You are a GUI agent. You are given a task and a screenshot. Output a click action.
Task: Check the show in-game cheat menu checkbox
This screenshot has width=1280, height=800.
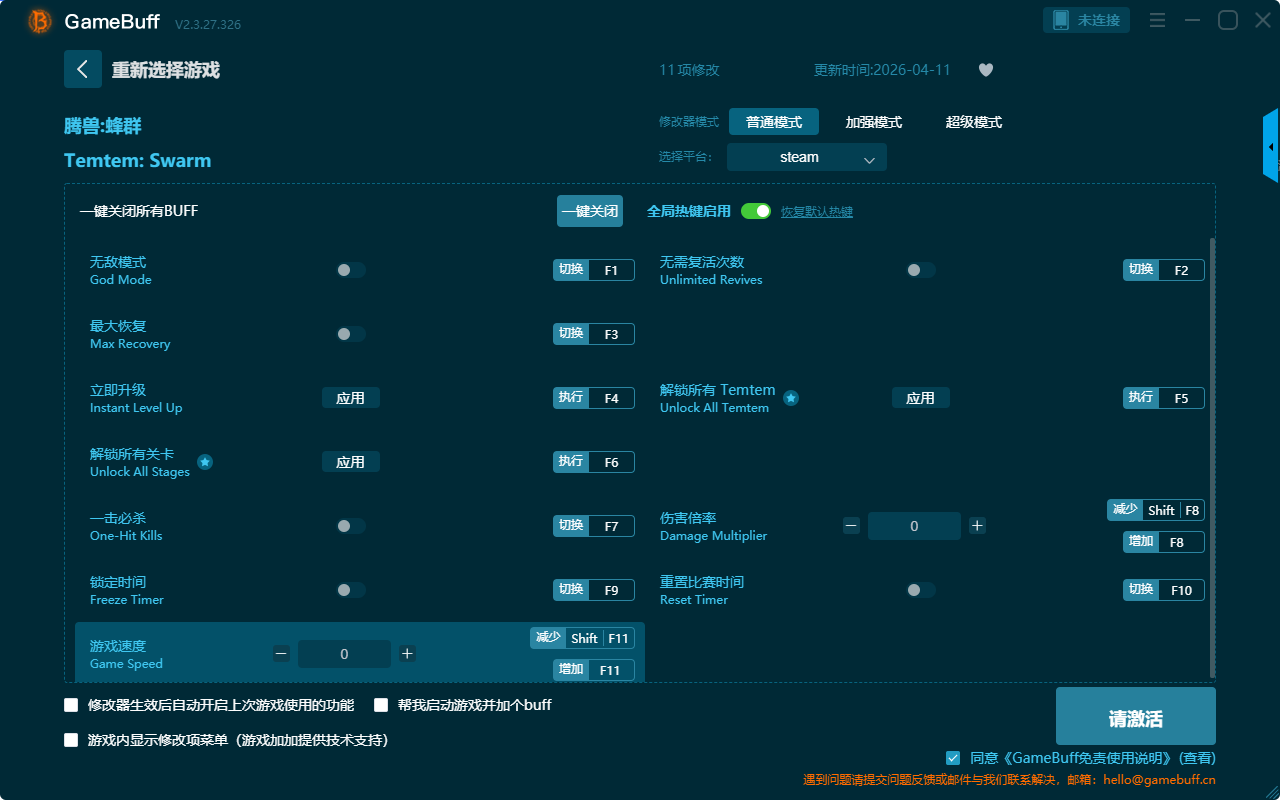[71, 741]
